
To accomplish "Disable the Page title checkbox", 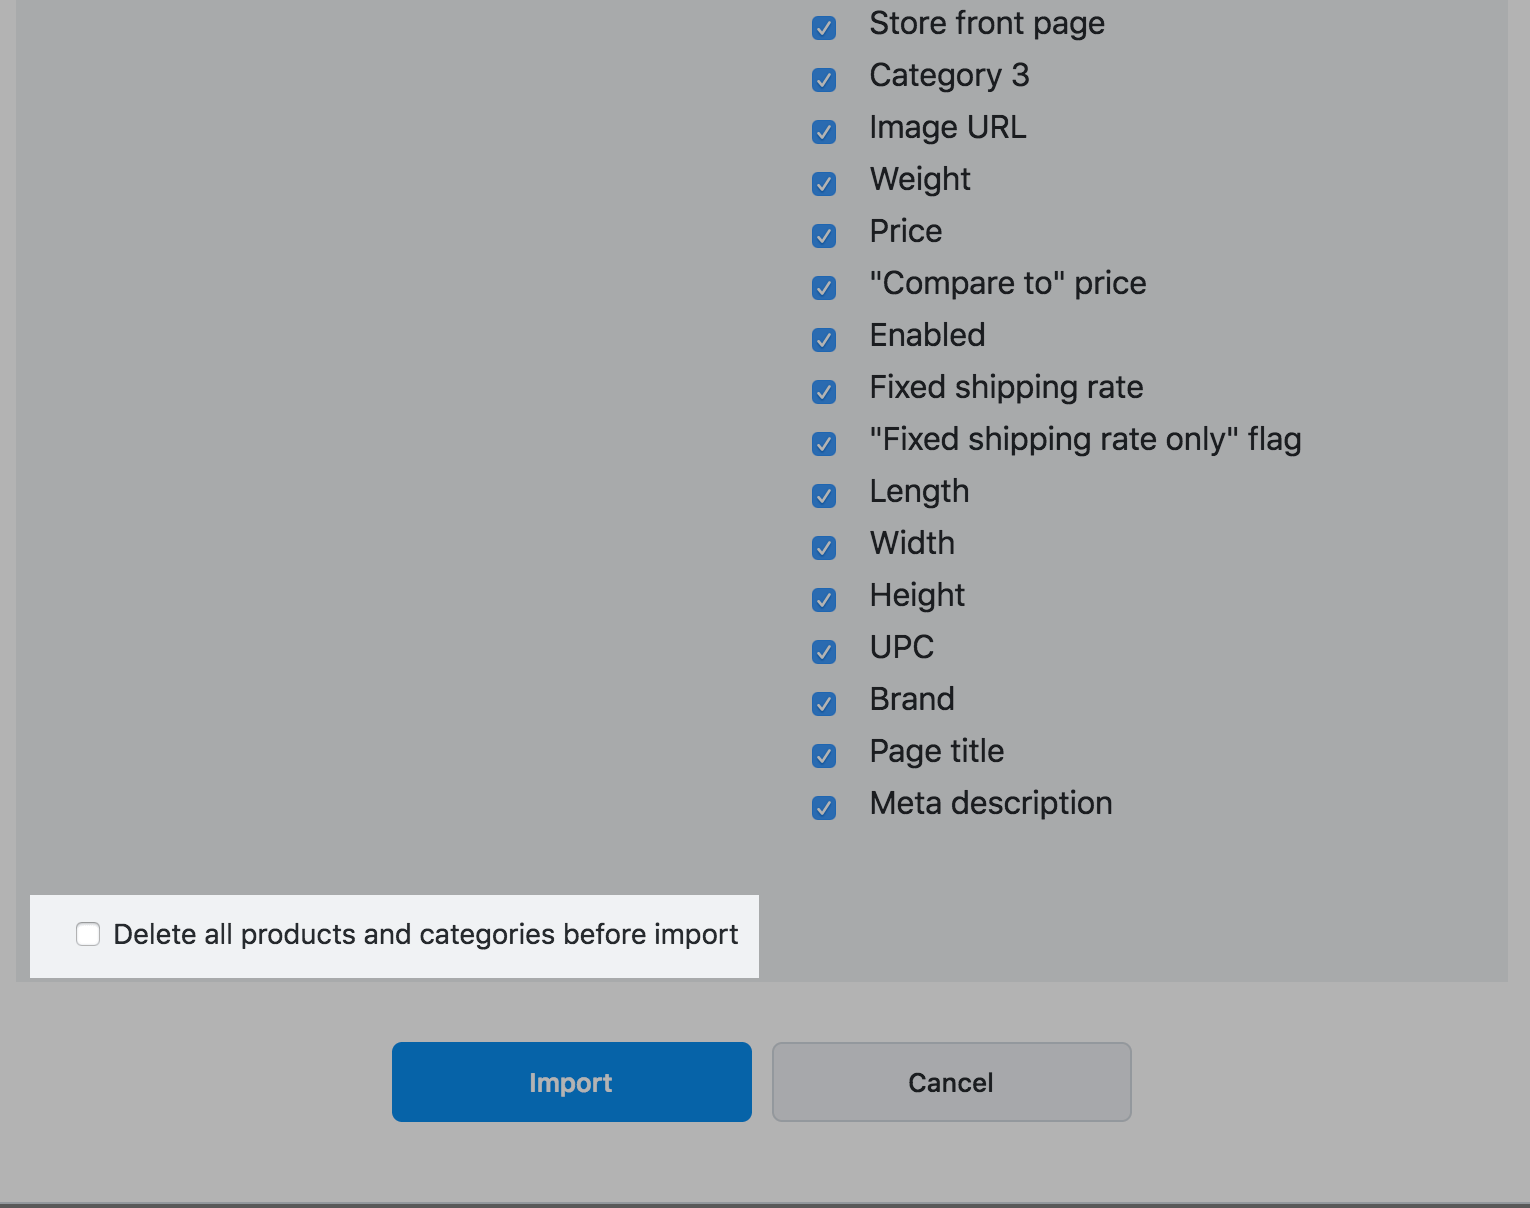I will 823,756.
